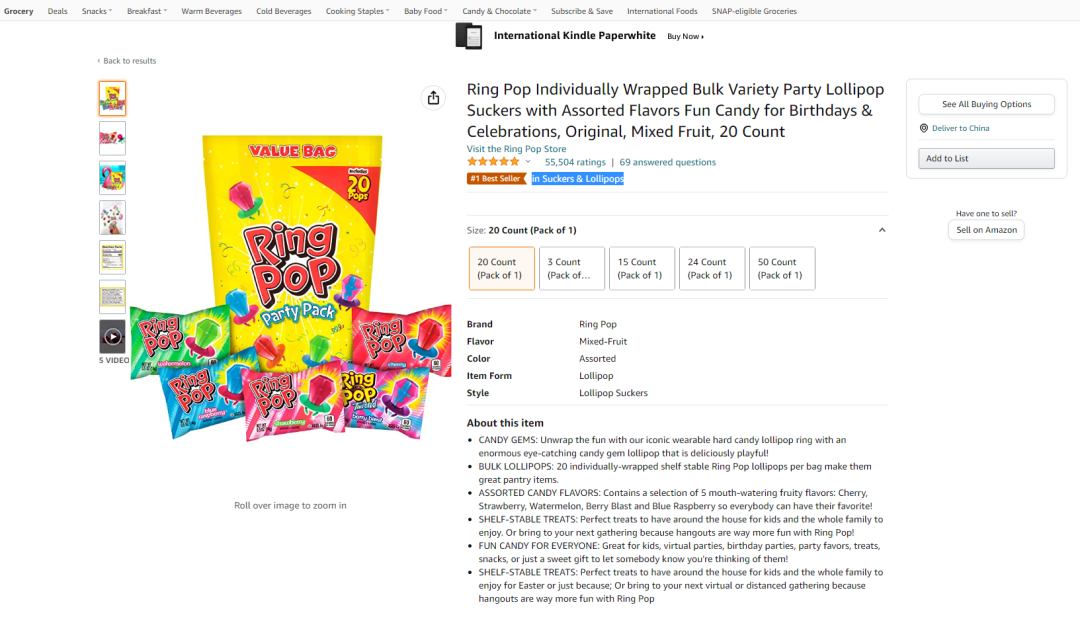Click the #1 Best Seller badge
The image size is (1080, 617).
[x=494, y=179]
